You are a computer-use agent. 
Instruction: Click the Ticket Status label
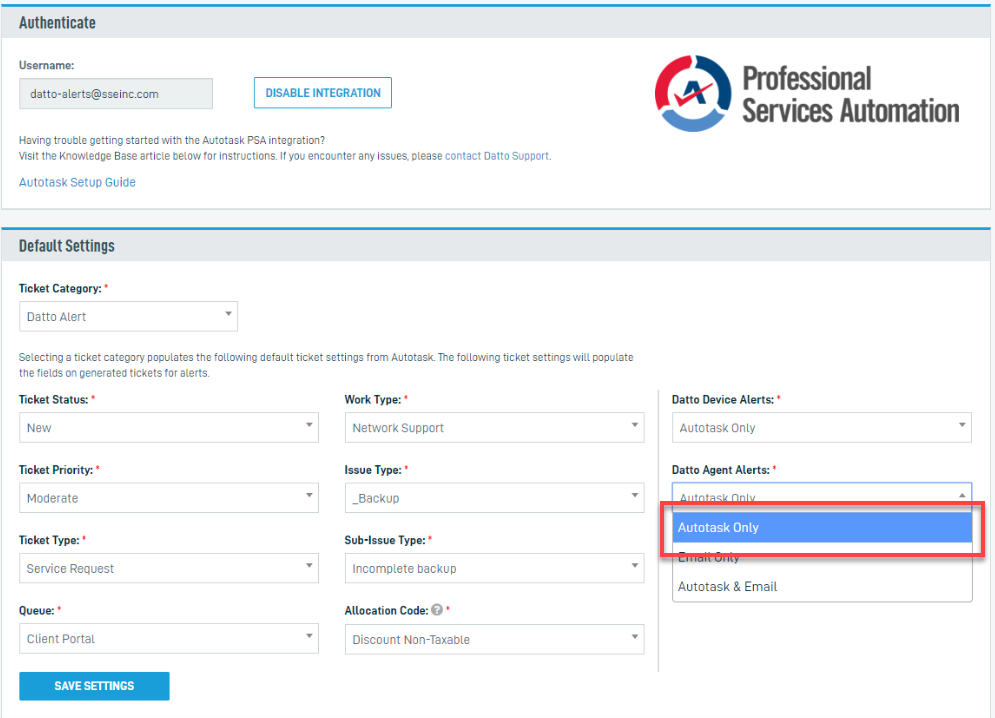coord(53,399)
